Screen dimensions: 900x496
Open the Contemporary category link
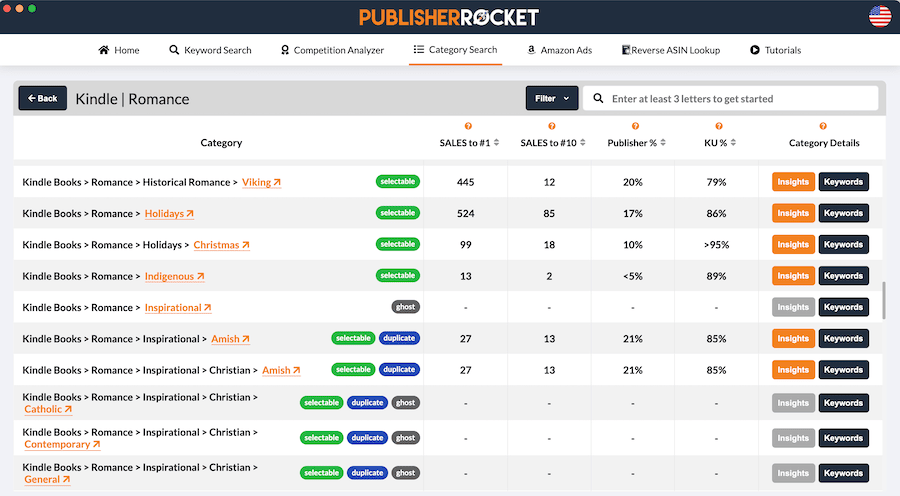[x=62, y=444]
